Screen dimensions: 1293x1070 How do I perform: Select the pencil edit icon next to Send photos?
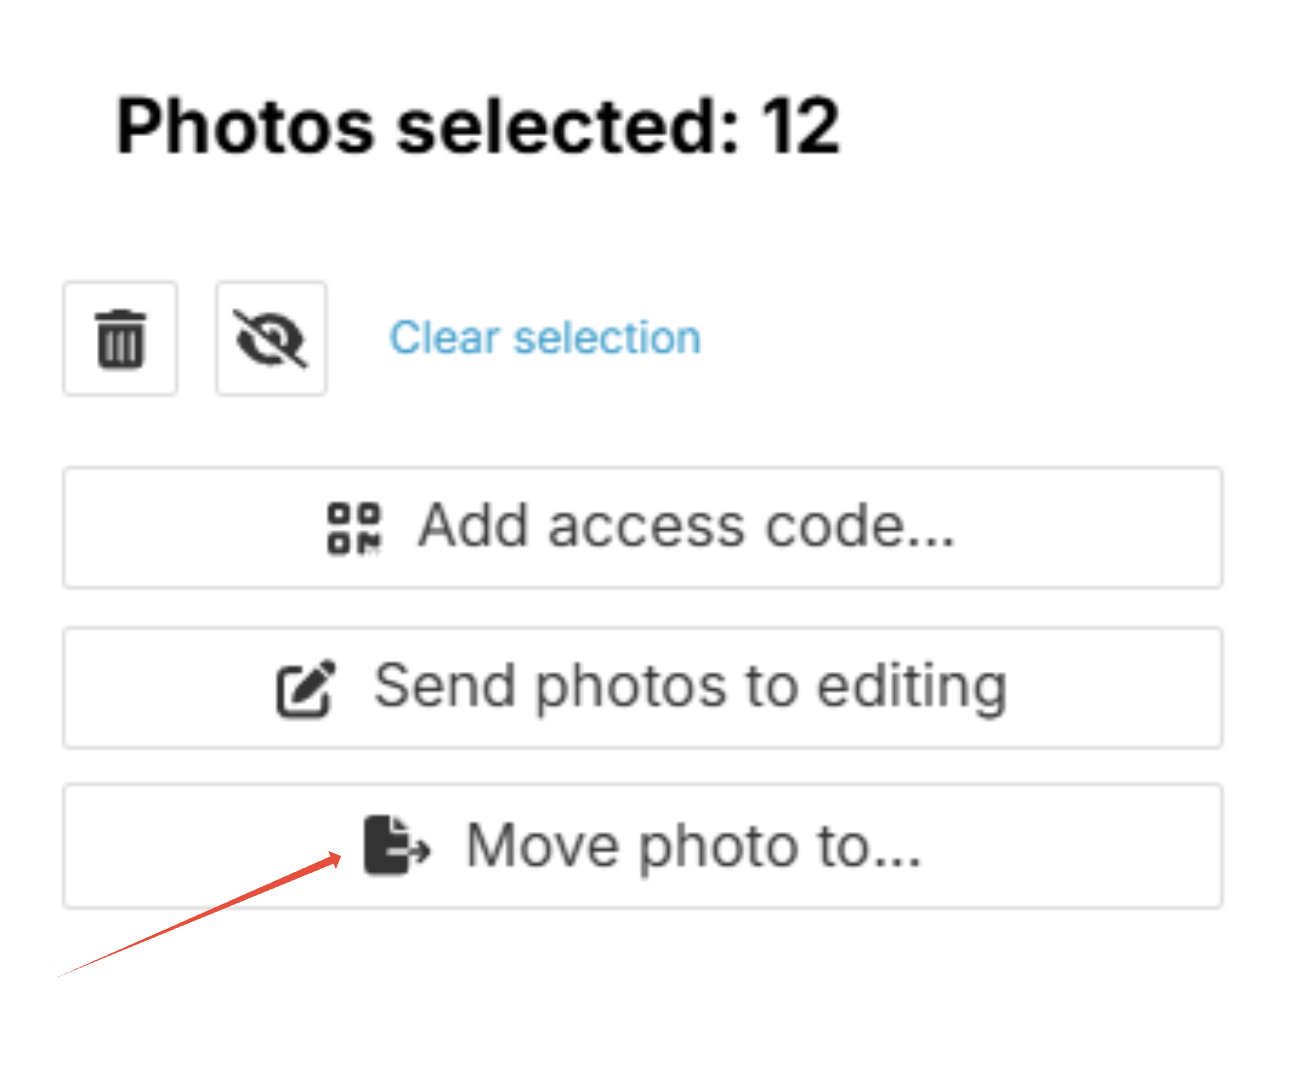pyautogui.click(x=302, y=687)
